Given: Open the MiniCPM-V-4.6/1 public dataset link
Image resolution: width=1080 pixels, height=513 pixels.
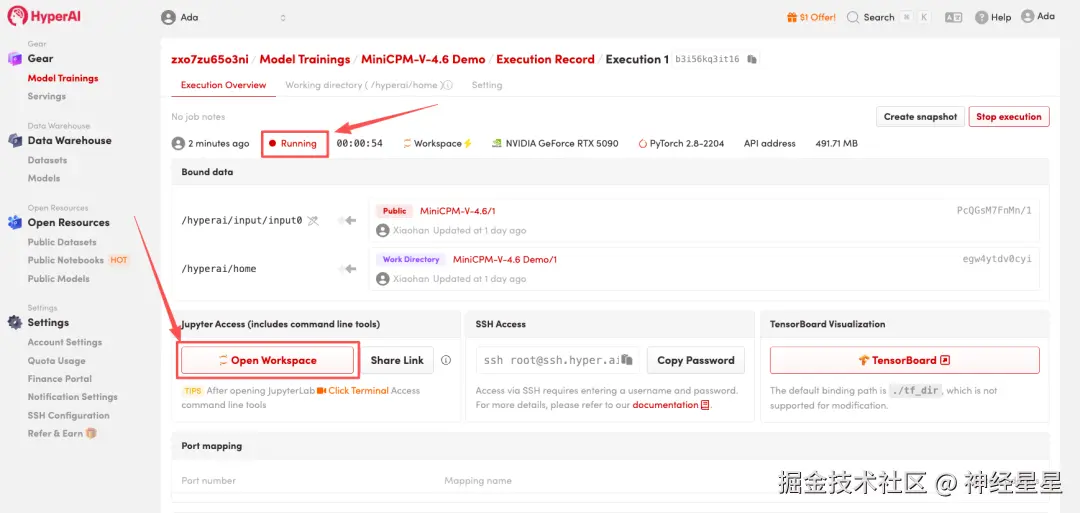Looking at the screenshot, I should pyautogui.click(x=457, y=211).
